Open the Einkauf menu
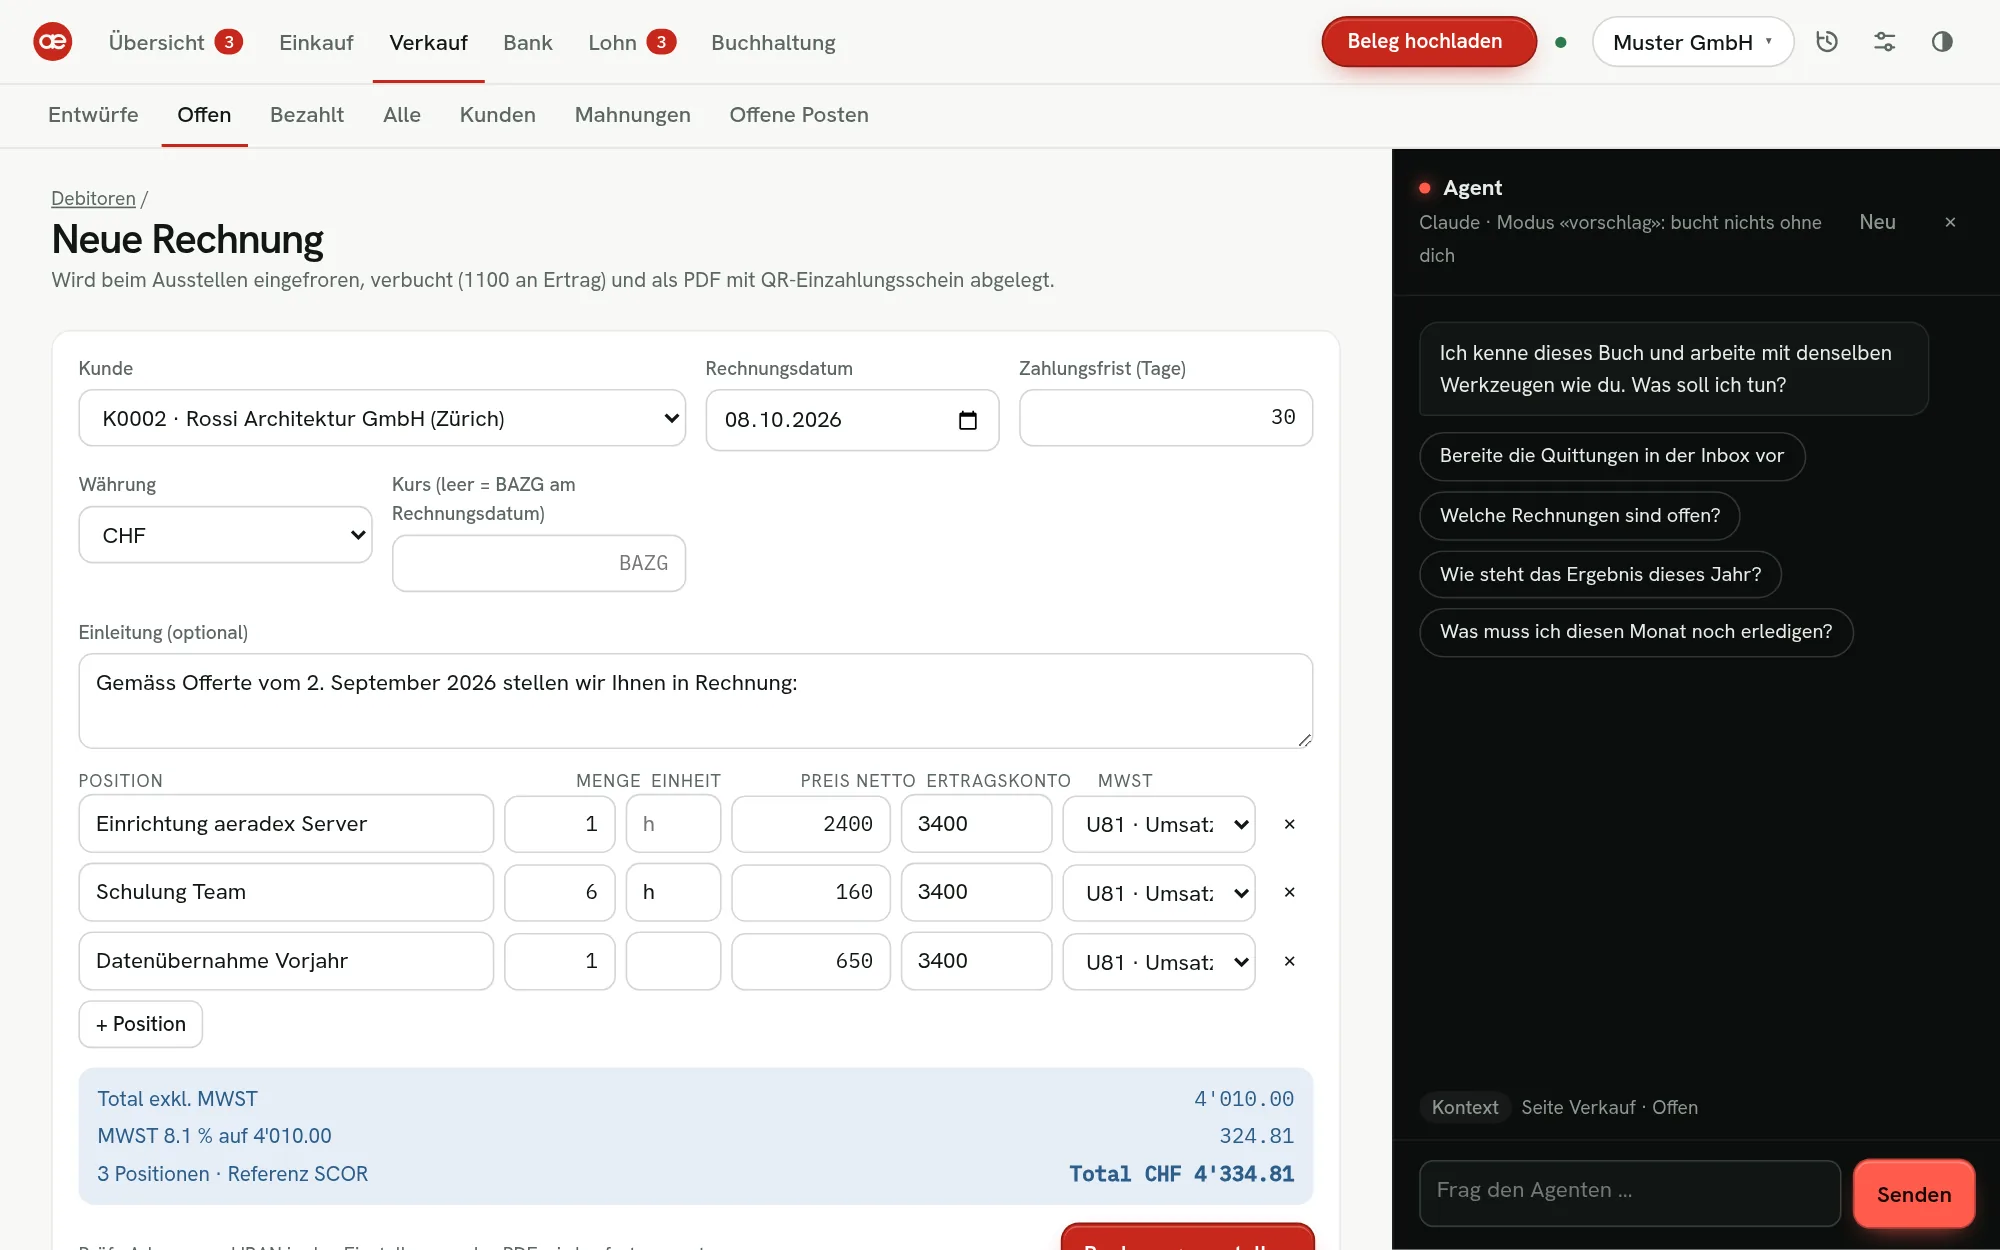The image size is (2000, 1250). [x=316, y=42]
